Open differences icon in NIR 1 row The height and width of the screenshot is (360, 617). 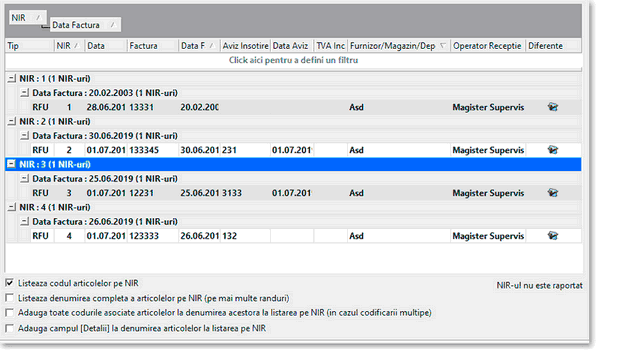(553, 107)
